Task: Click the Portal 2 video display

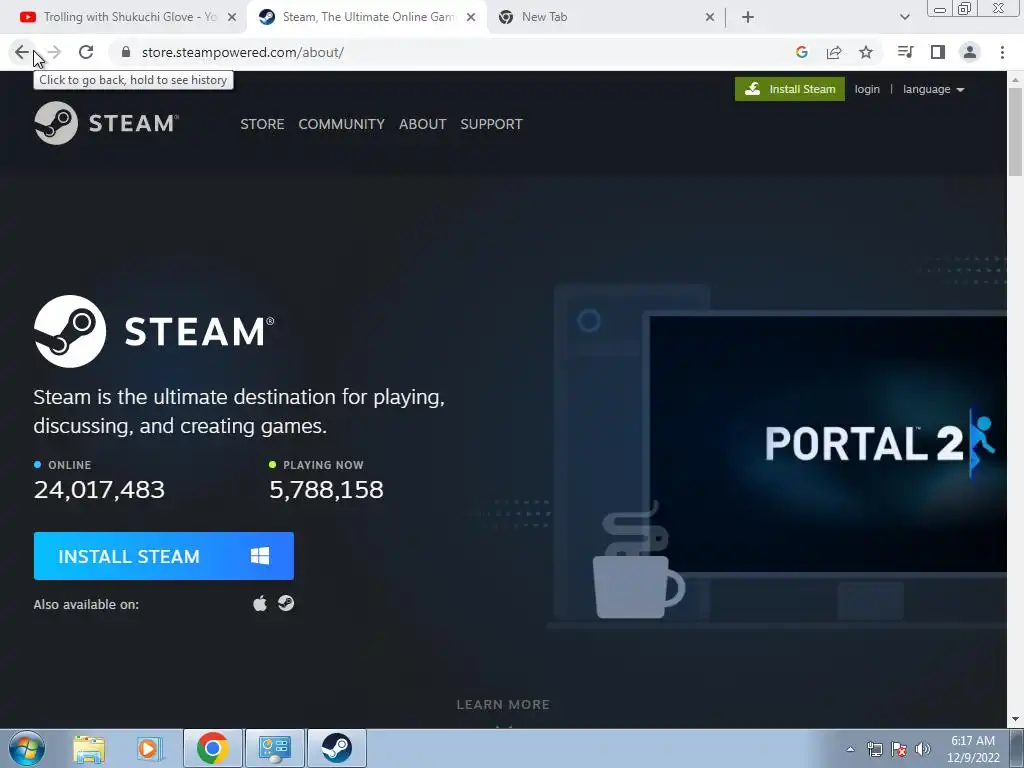Action: [x=828, y=444]
